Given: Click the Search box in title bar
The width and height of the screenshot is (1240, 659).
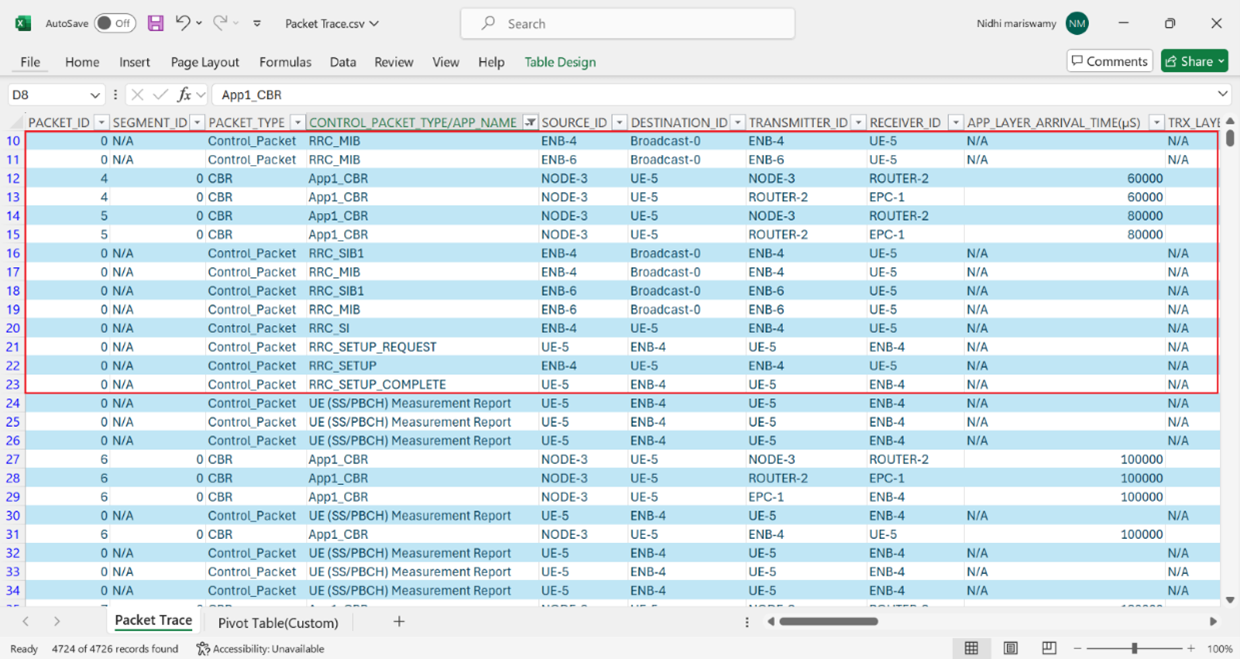Looking at the screenshot, I should click(x=627, y=23).
